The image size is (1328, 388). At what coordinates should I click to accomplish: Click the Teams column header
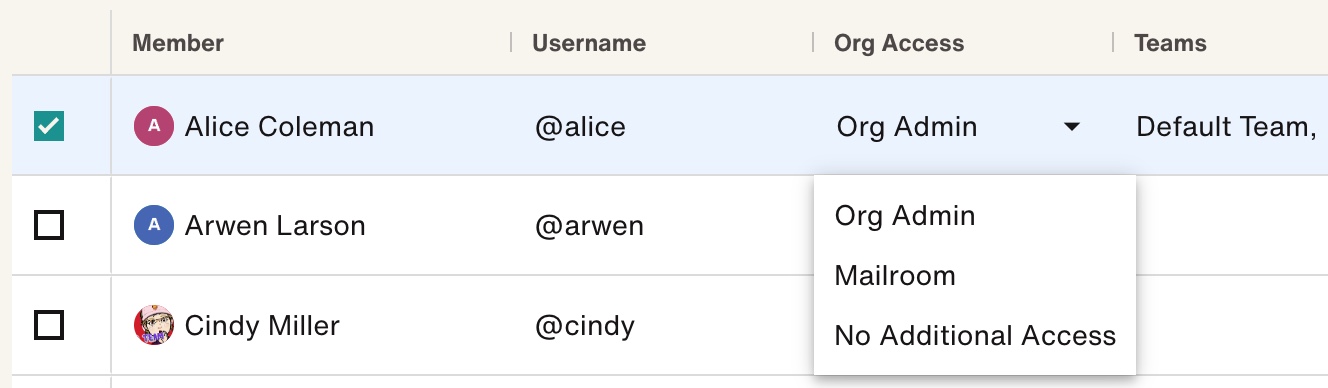(1170, 43)
